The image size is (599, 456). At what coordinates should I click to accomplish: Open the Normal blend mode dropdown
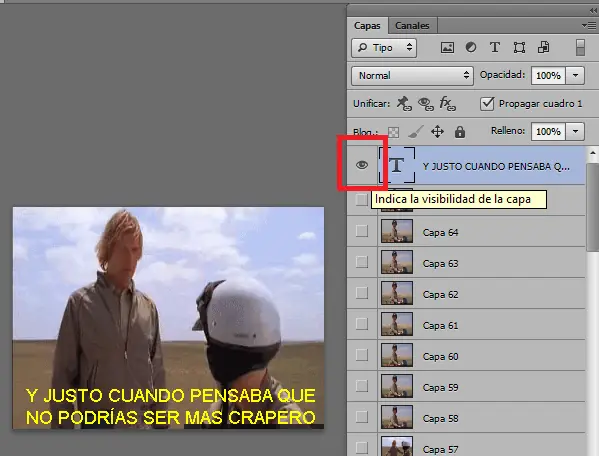412,76
